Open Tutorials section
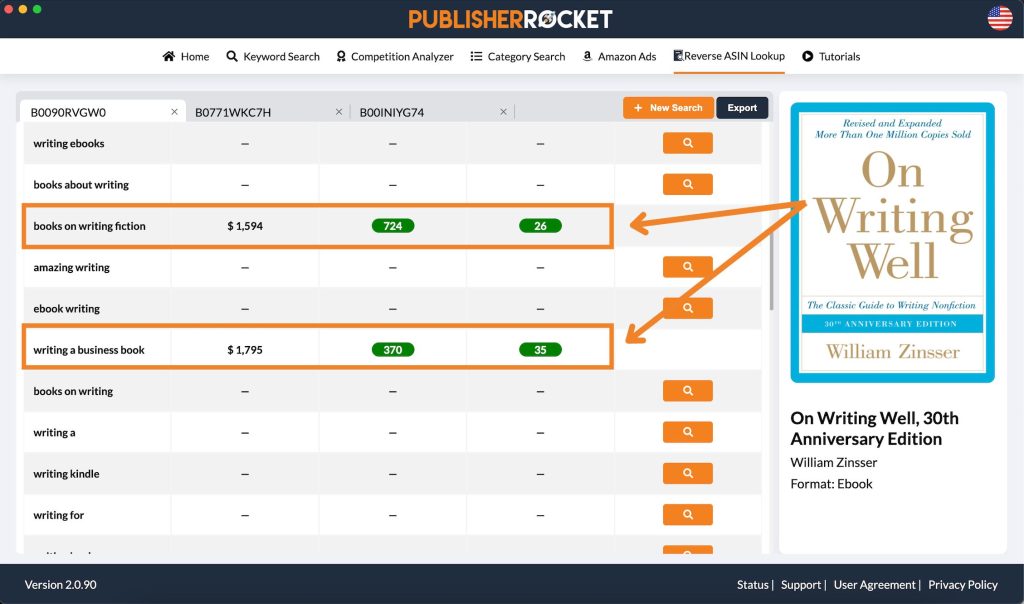The width and height of the screenshot is (1024, 604). point(831,56)
